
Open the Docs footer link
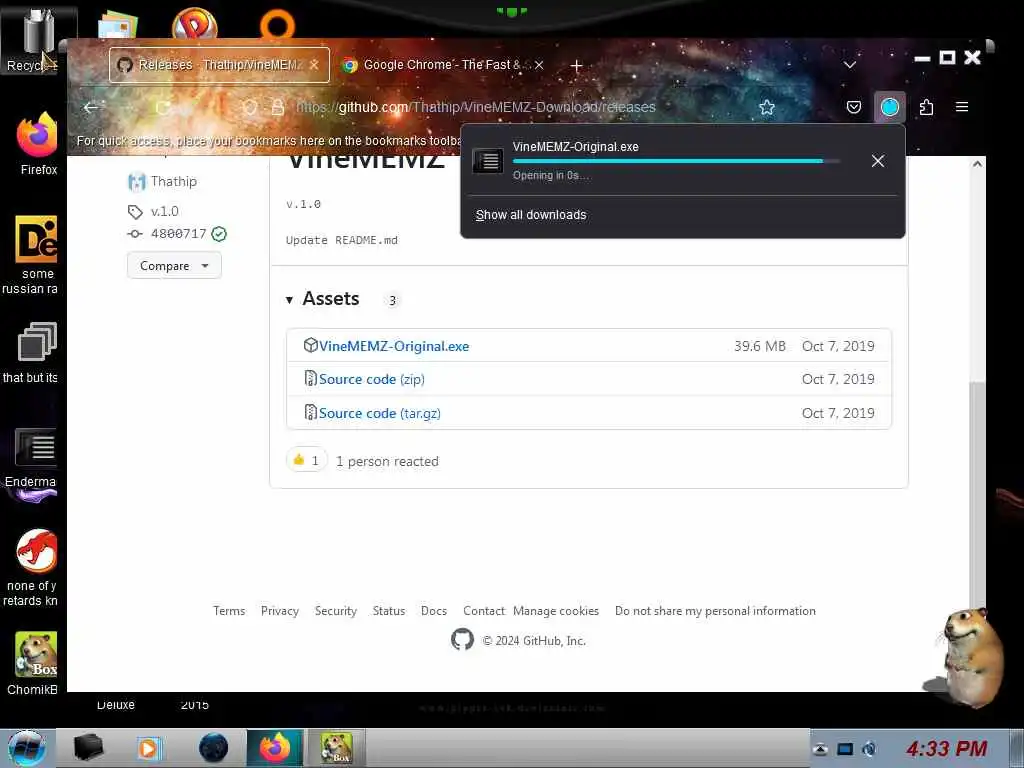pos(434,611)
